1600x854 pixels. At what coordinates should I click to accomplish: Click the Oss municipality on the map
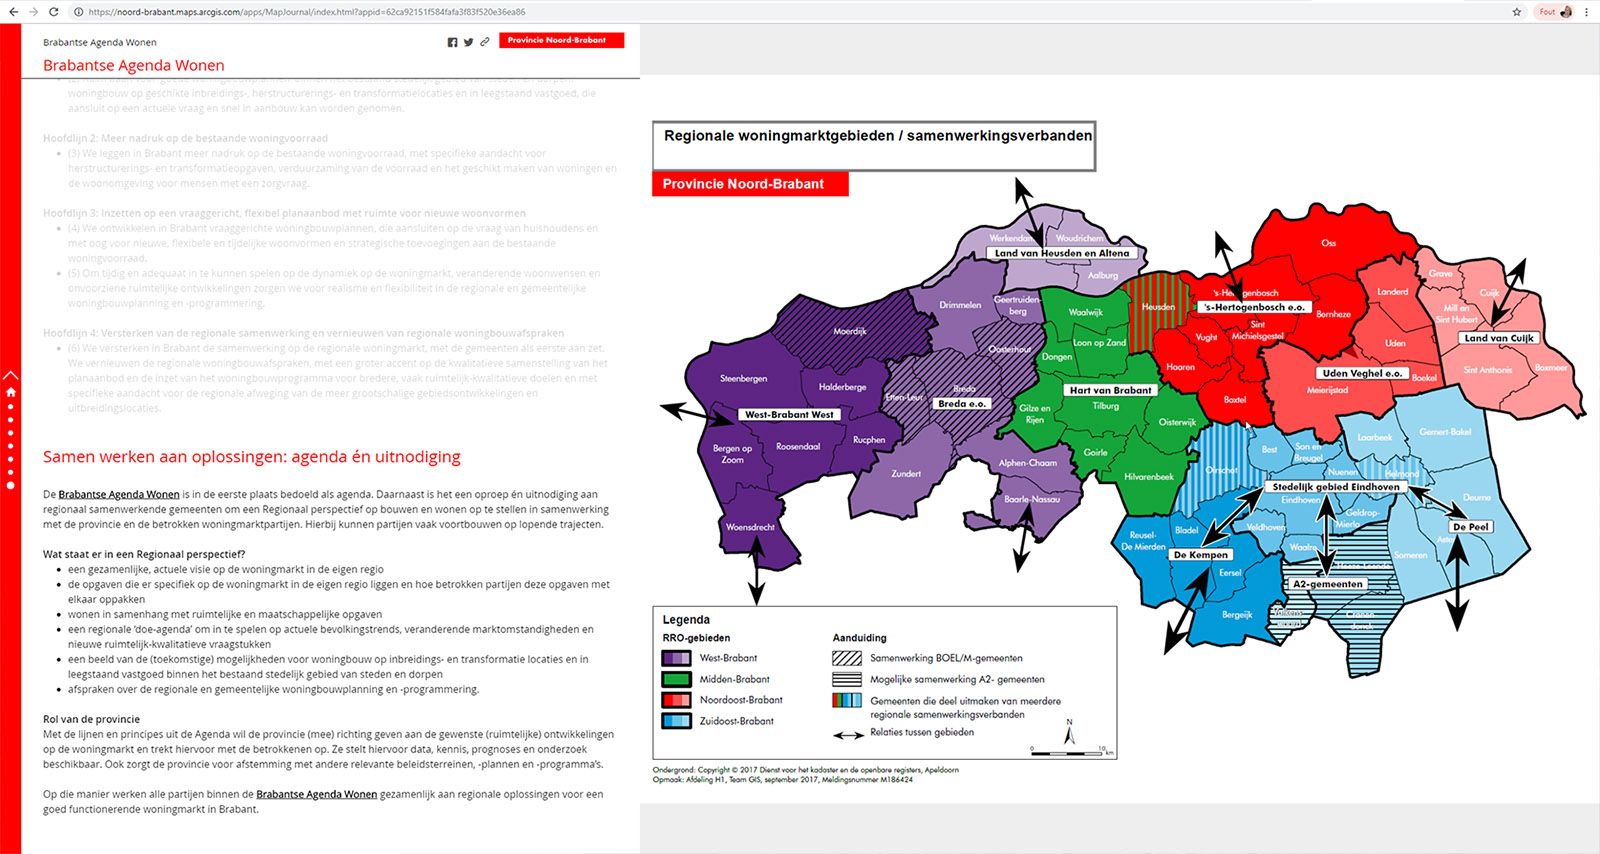click(1328, 243)
